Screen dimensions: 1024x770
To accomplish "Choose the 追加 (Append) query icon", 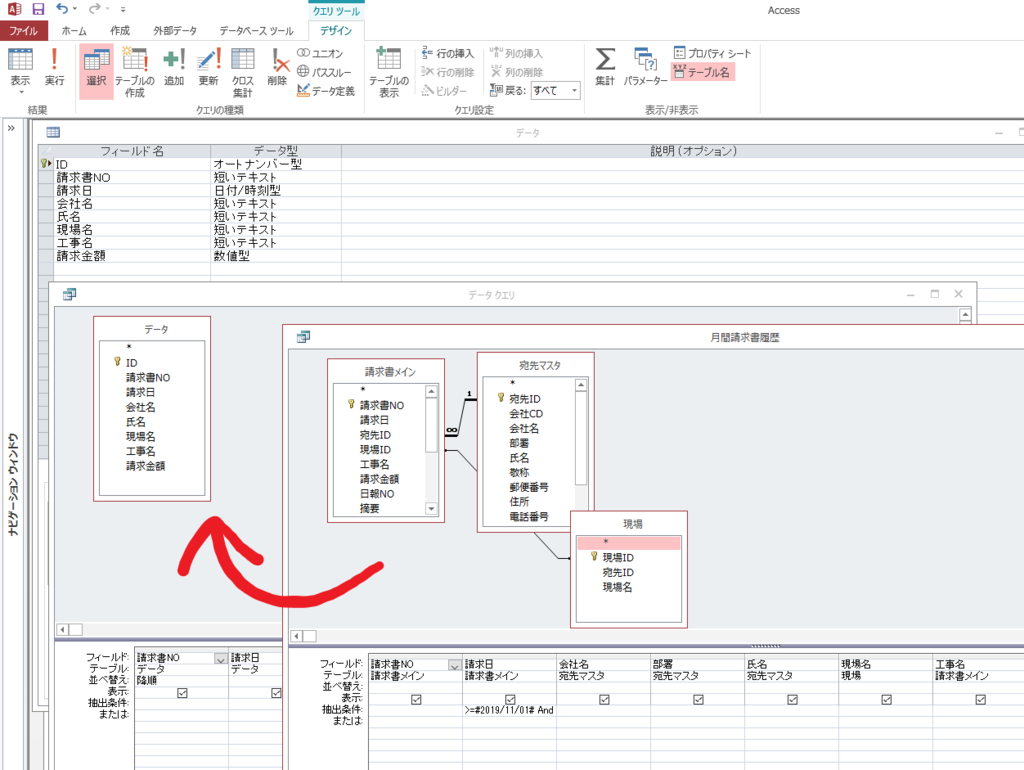I will pos(174,66).
